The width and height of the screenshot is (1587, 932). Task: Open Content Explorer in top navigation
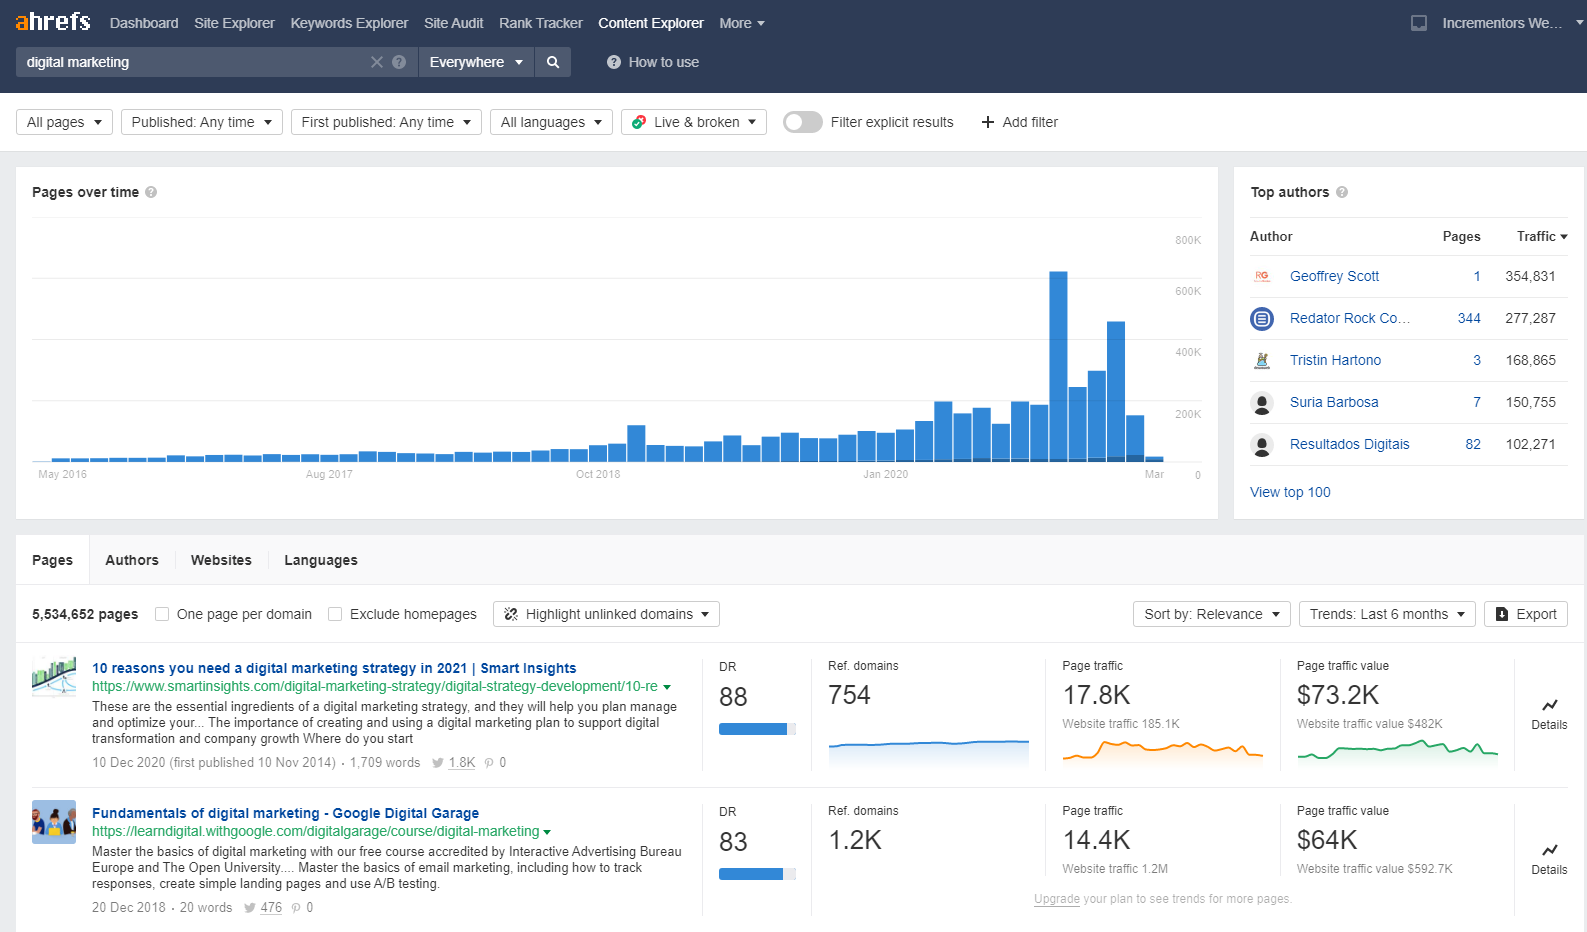click(x=651, y=23)
